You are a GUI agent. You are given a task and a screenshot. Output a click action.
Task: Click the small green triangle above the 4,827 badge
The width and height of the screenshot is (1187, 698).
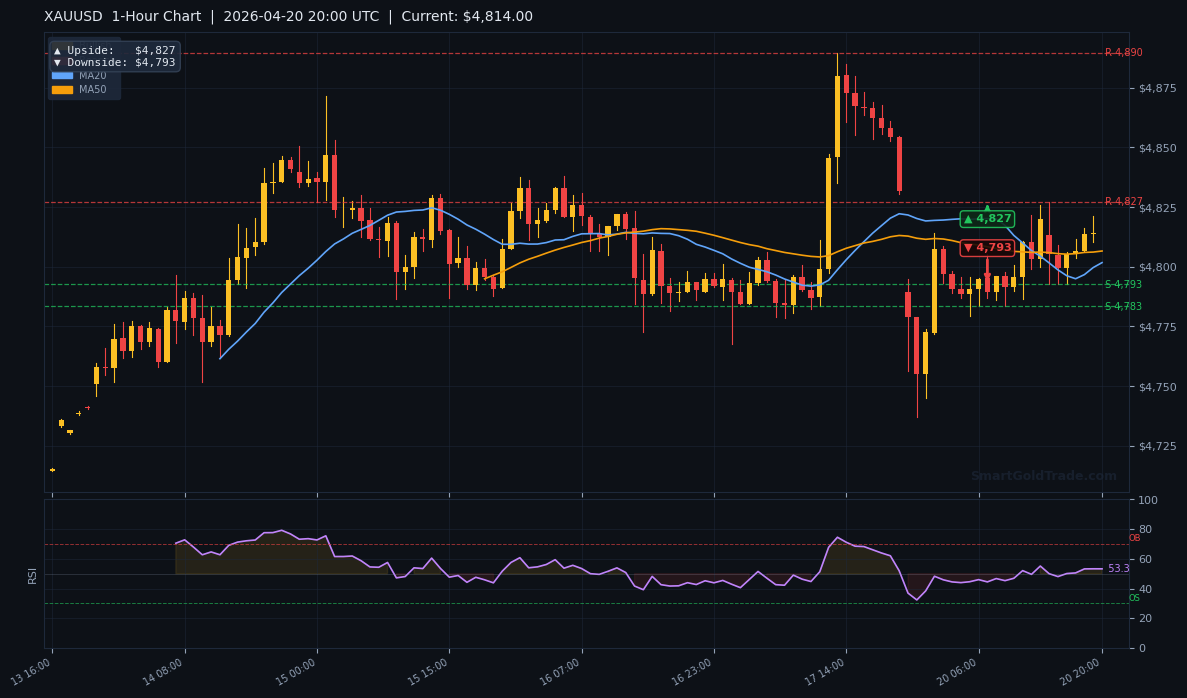tap(987, 208)
